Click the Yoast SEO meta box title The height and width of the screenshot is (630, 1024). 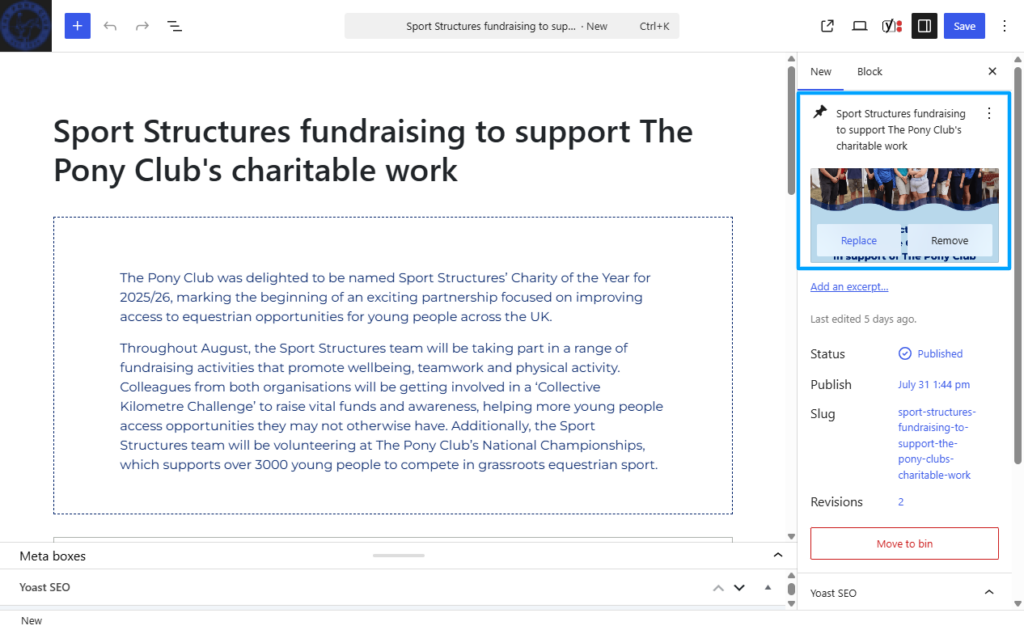(44, 588)
